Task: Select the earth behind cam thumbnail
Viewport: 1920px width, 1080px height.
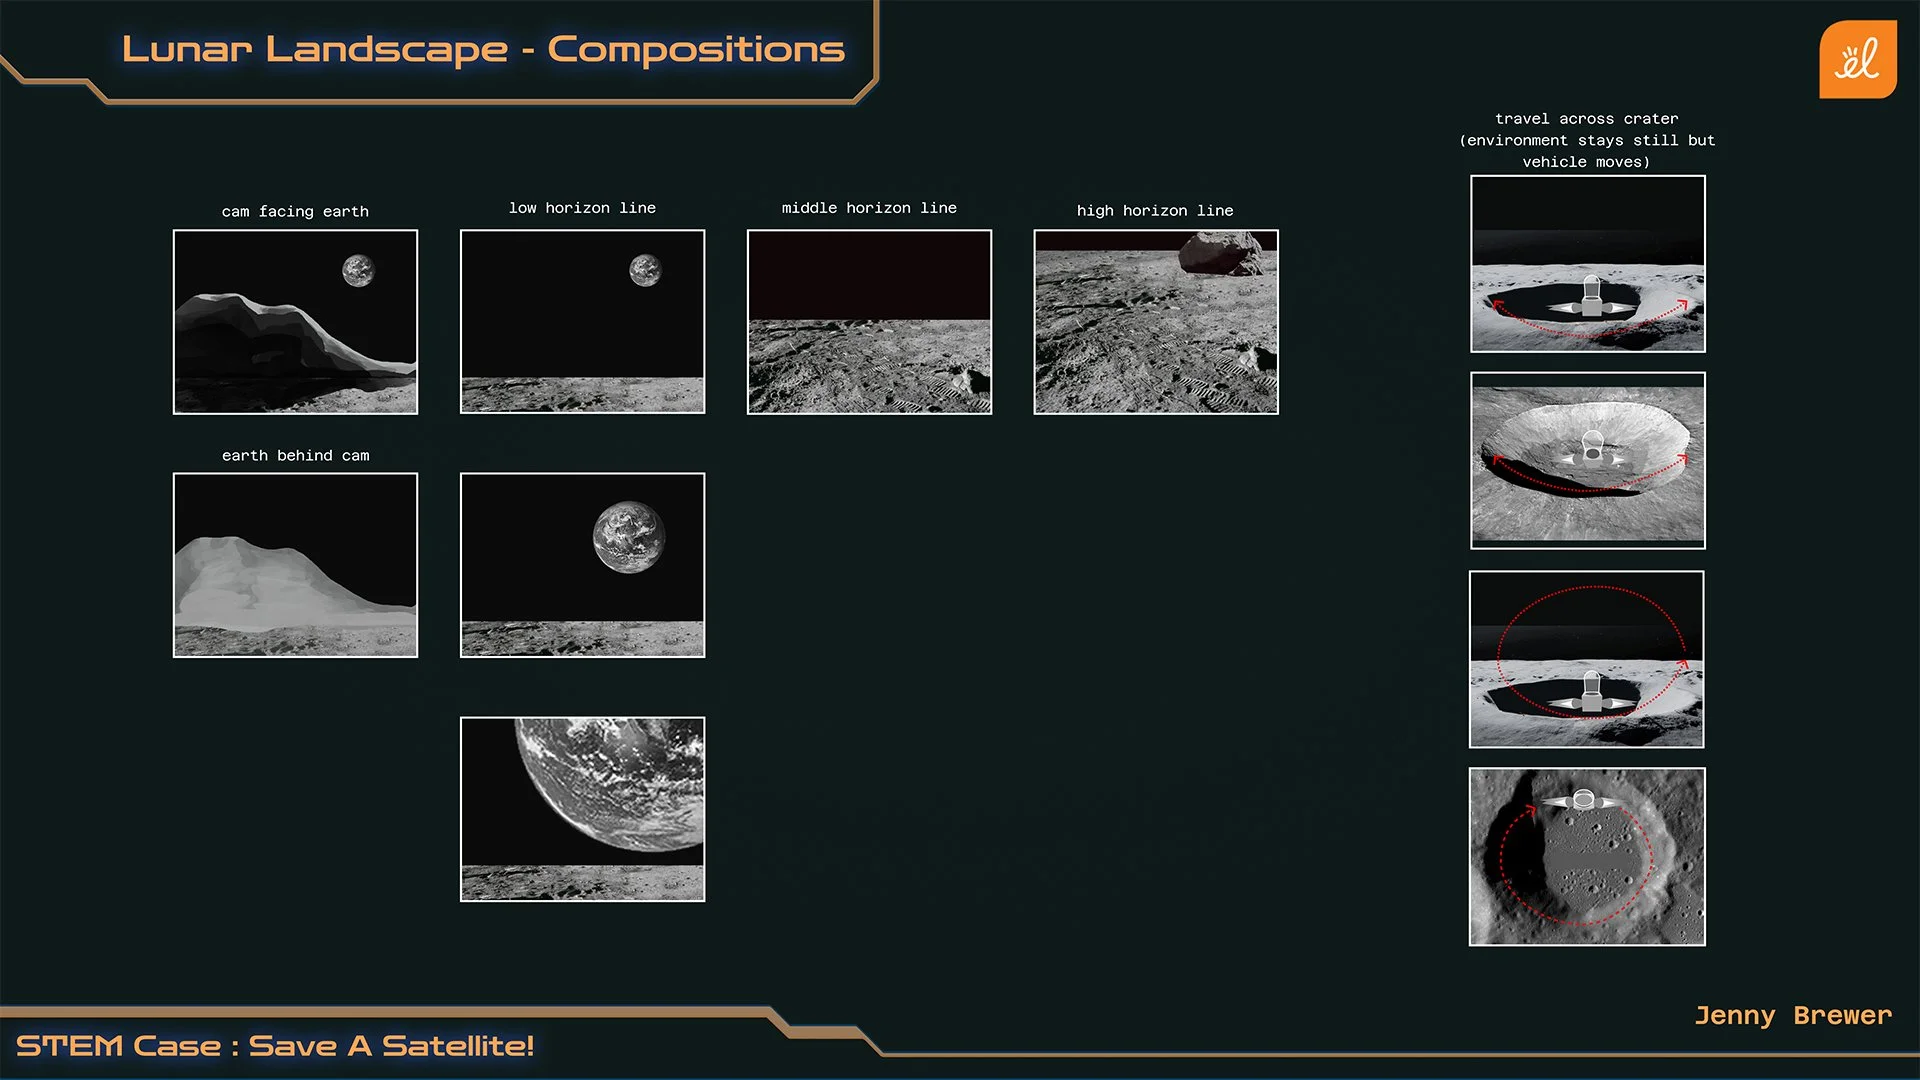Action: click(295, 565)
